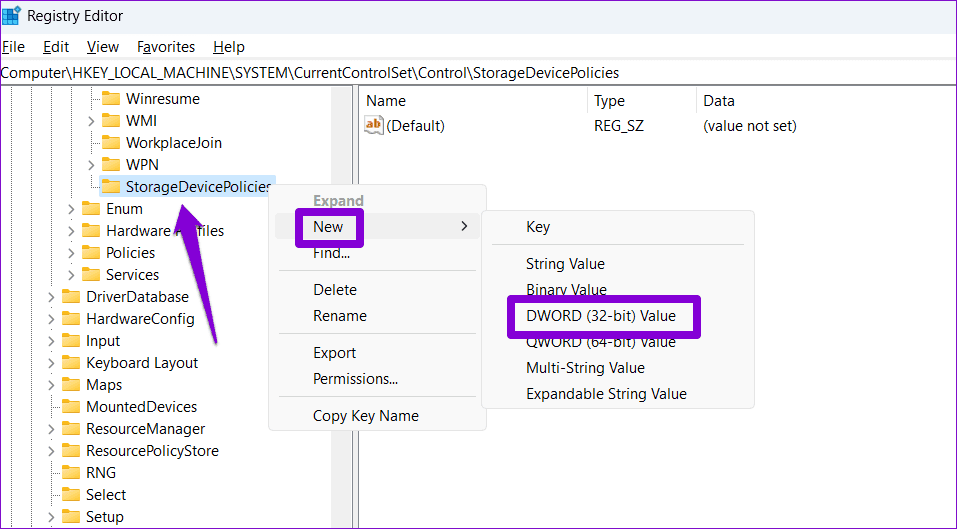Click the registry path address bar
957x529 pixels.
[x=478, y=73]
